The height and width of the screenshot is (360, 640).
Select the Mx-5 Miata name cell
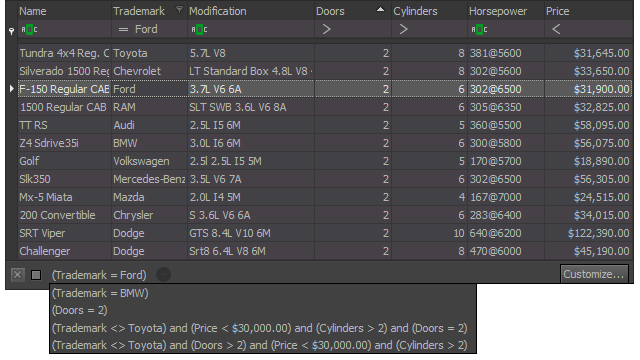click(64, 197)
